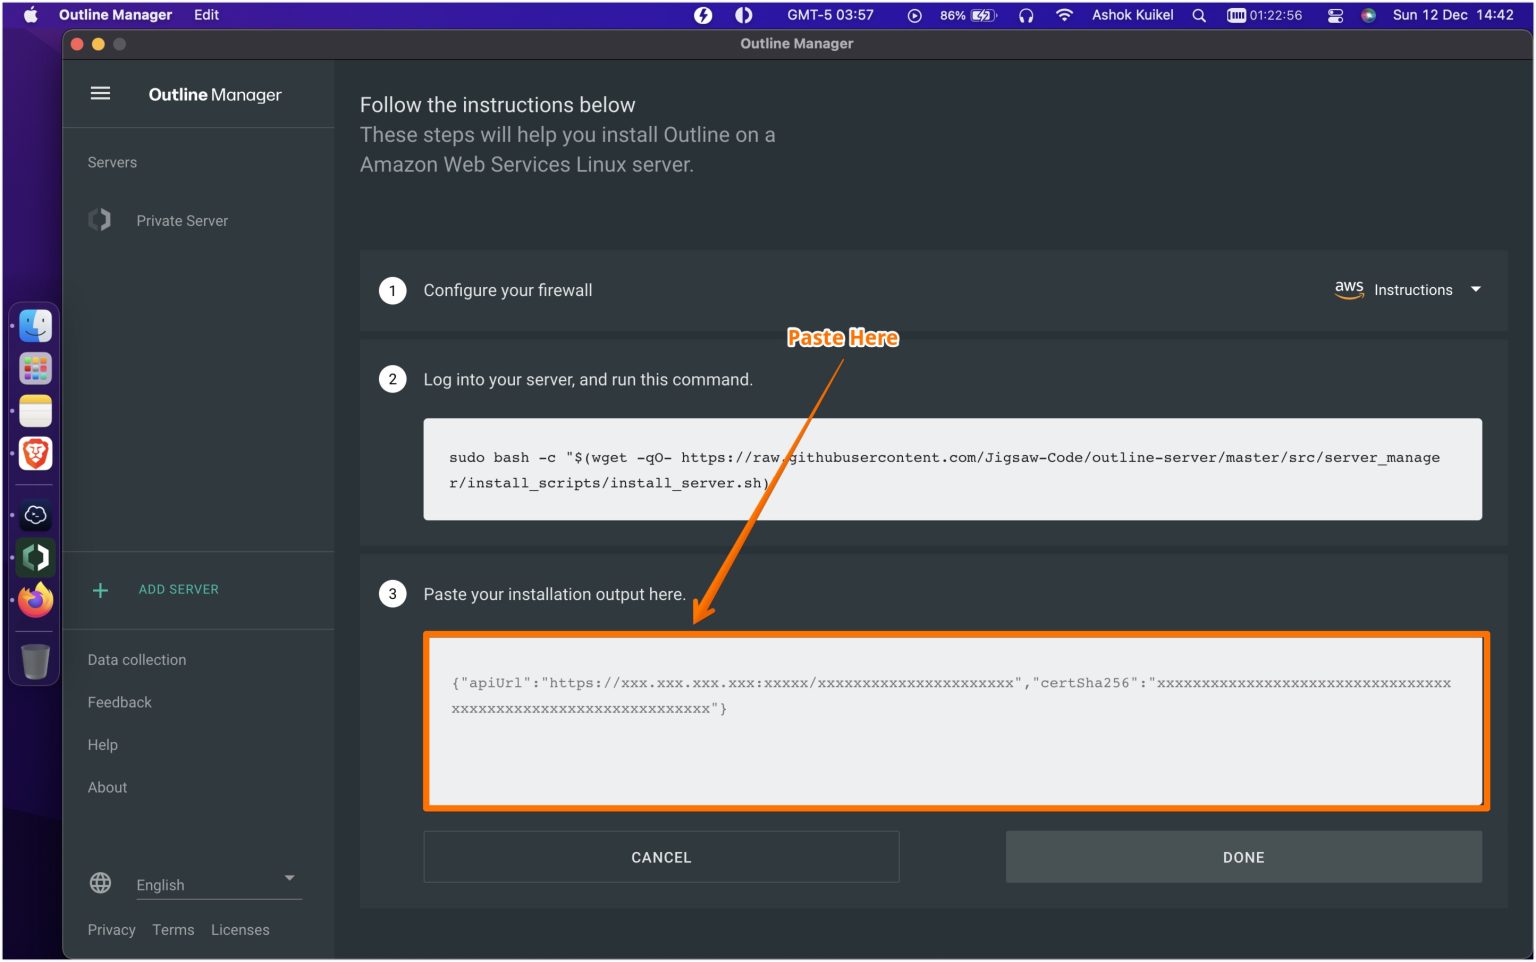Click the Outline Manager logo in the sidebar

(214, 95)
